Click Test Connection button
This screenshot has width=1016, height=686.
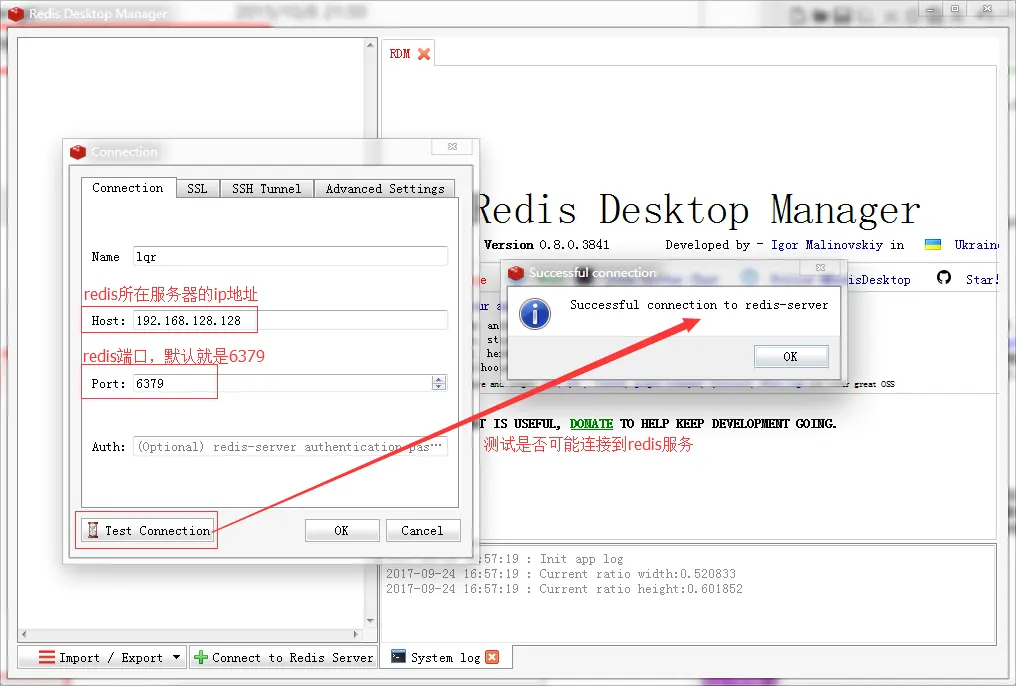[148, 530]
